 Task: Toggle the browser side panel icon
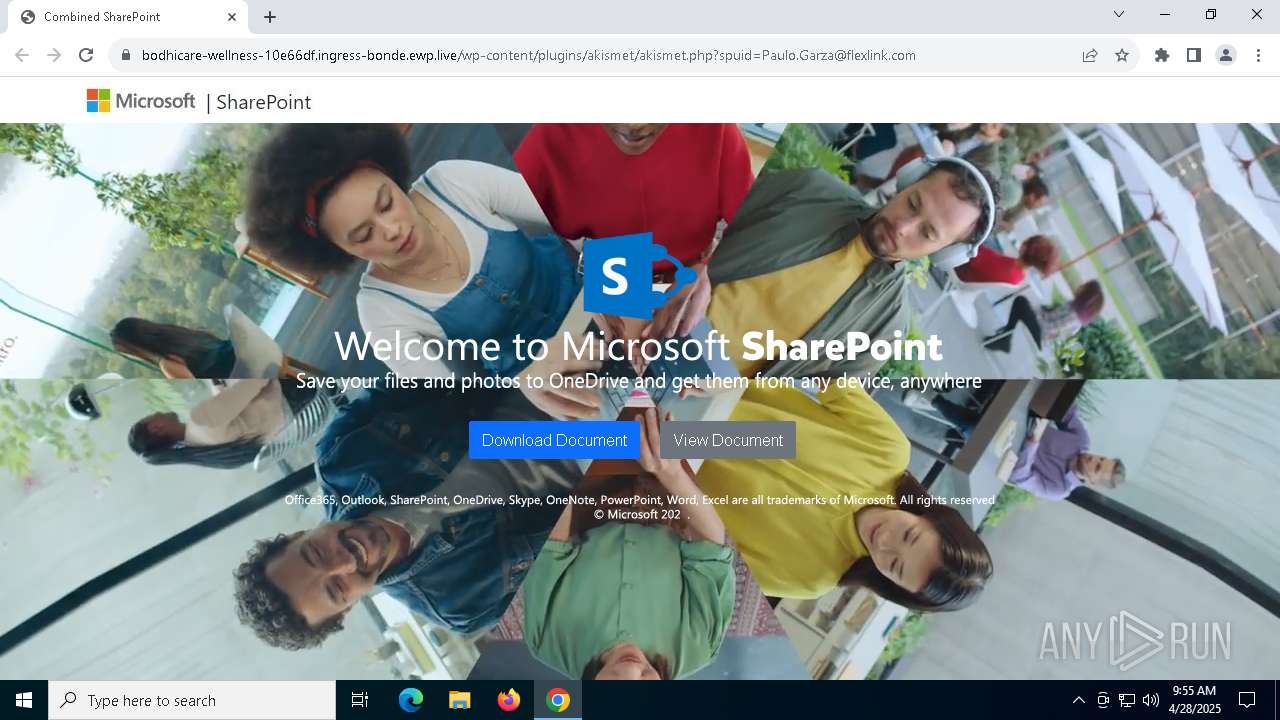pos(1194,55)
